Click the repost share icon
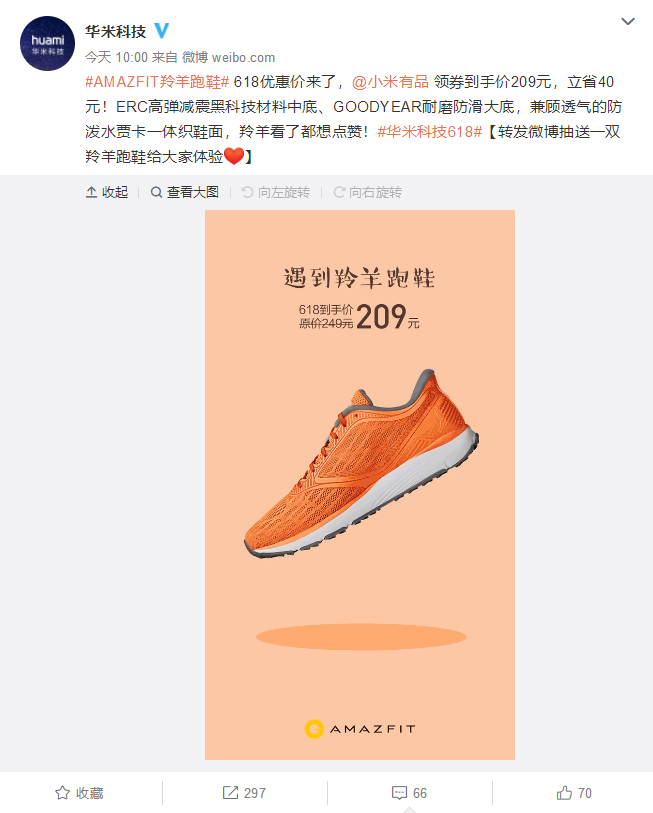The height and width of the screenshot is (813, 653). (x=230, y=792)
